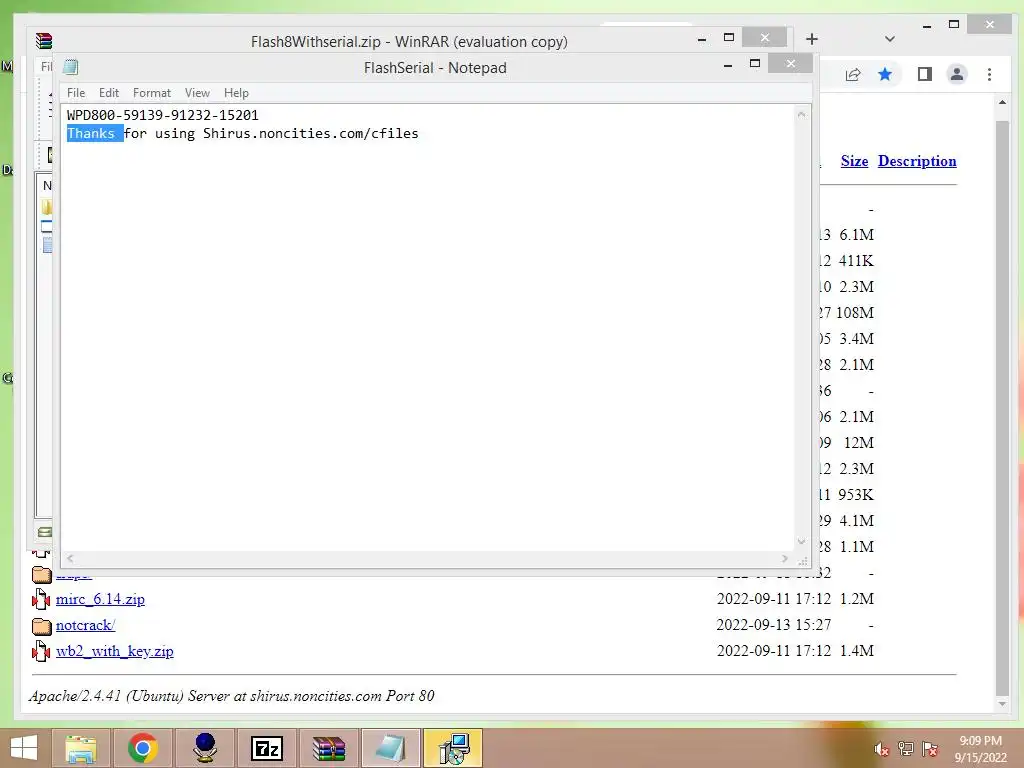Viewport: 1024px width, 768px height.
Task: Click the Notepad title bar icon
Action: pos(71,67)
